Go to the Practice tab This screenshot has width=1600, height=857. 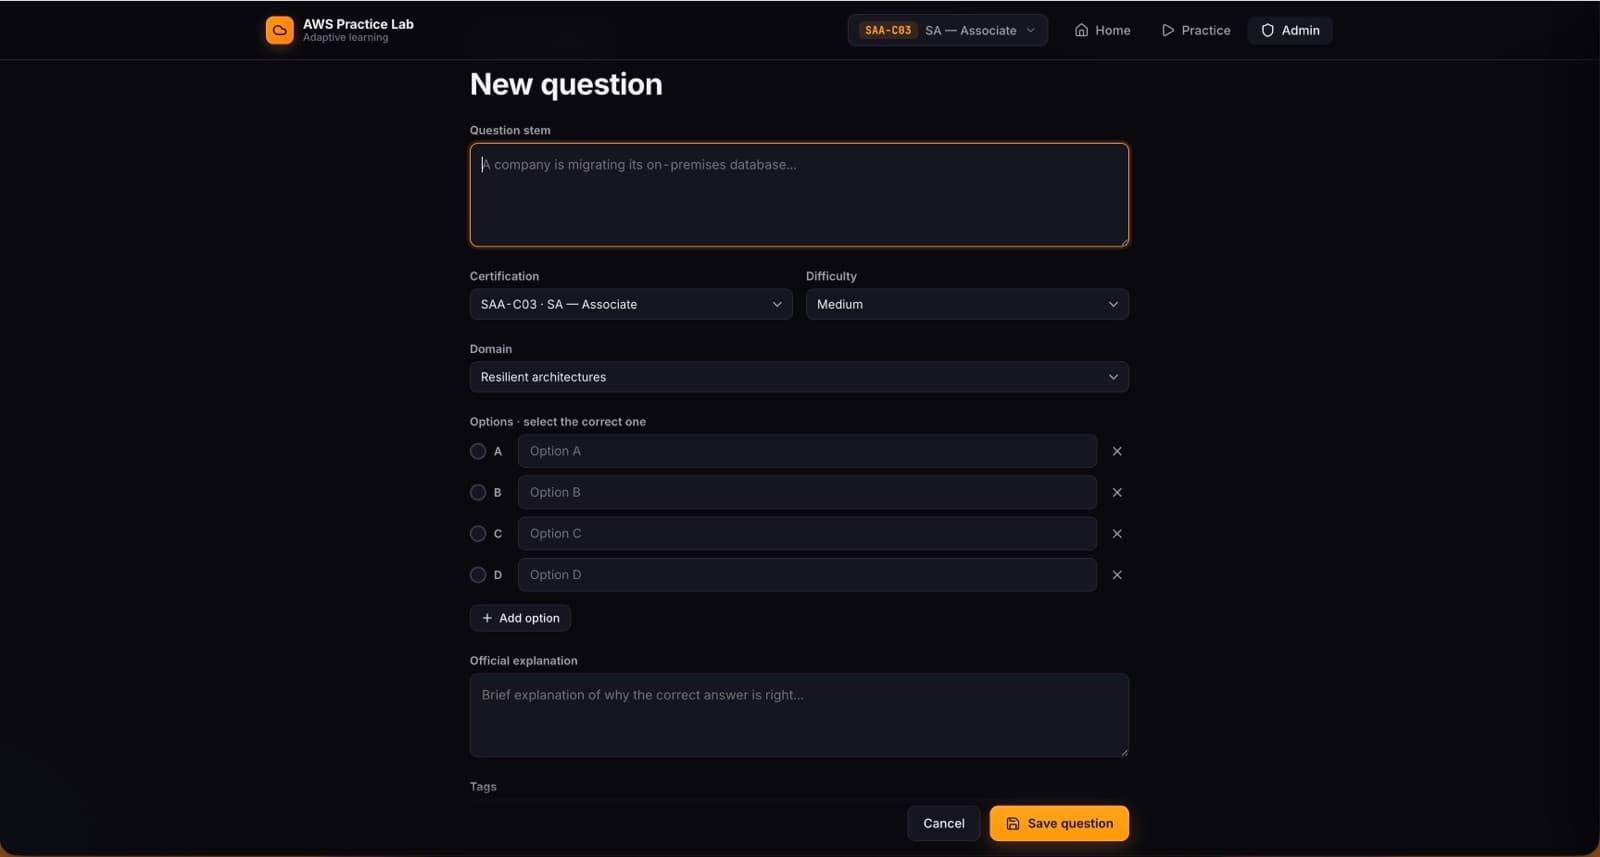pyautogui.click(x=1196, y=30)
